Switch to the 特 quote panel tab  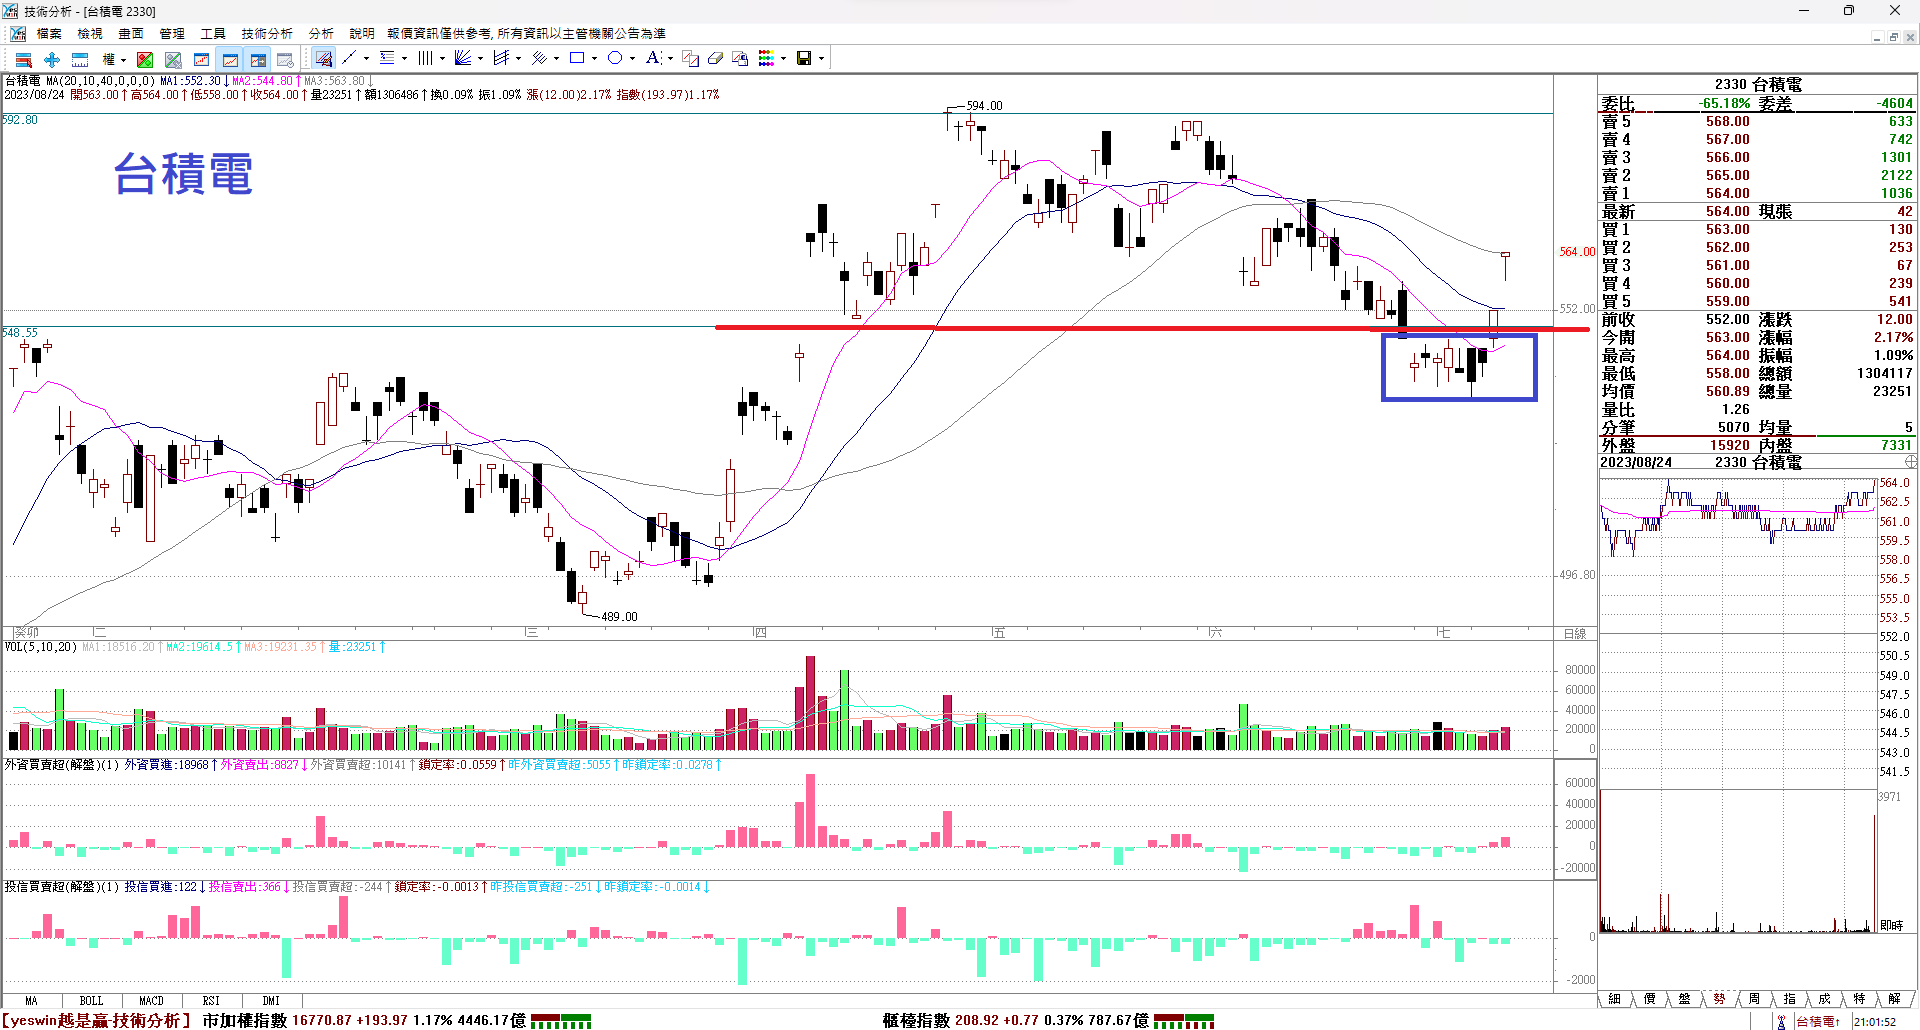tap(1859, 999)
